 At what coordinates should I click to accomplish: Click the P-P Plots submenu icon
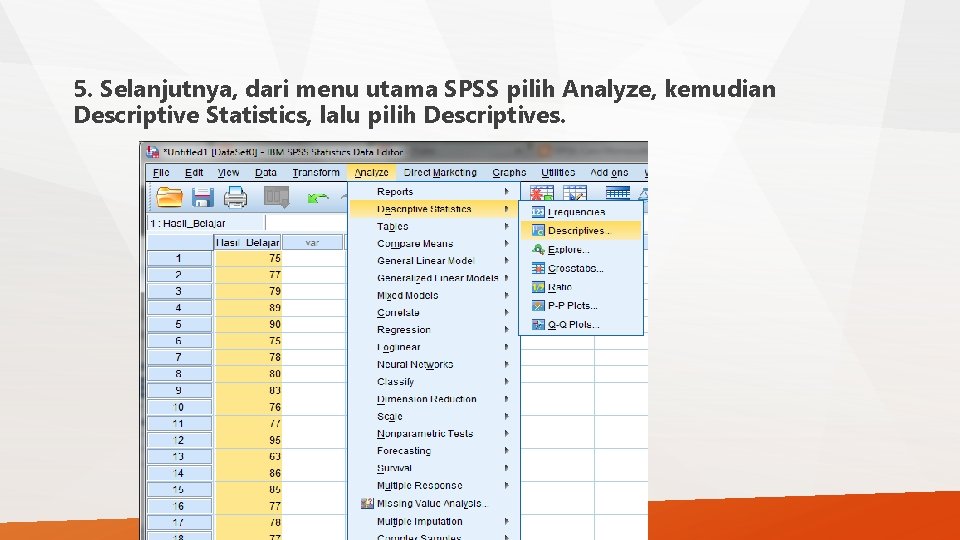pyautogui.click(x=538, y=306)
